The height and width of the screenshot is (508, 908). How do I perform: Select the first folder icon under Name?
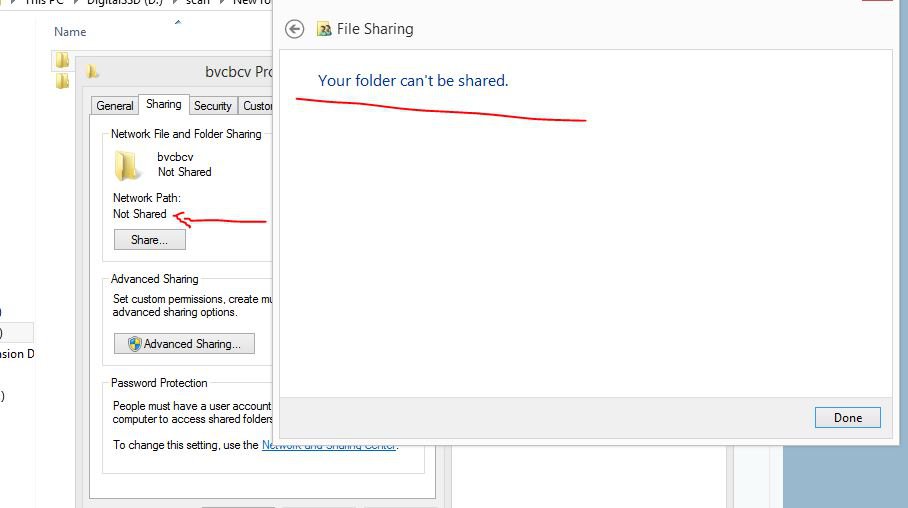pyautogui.click(x=62, y=61)
